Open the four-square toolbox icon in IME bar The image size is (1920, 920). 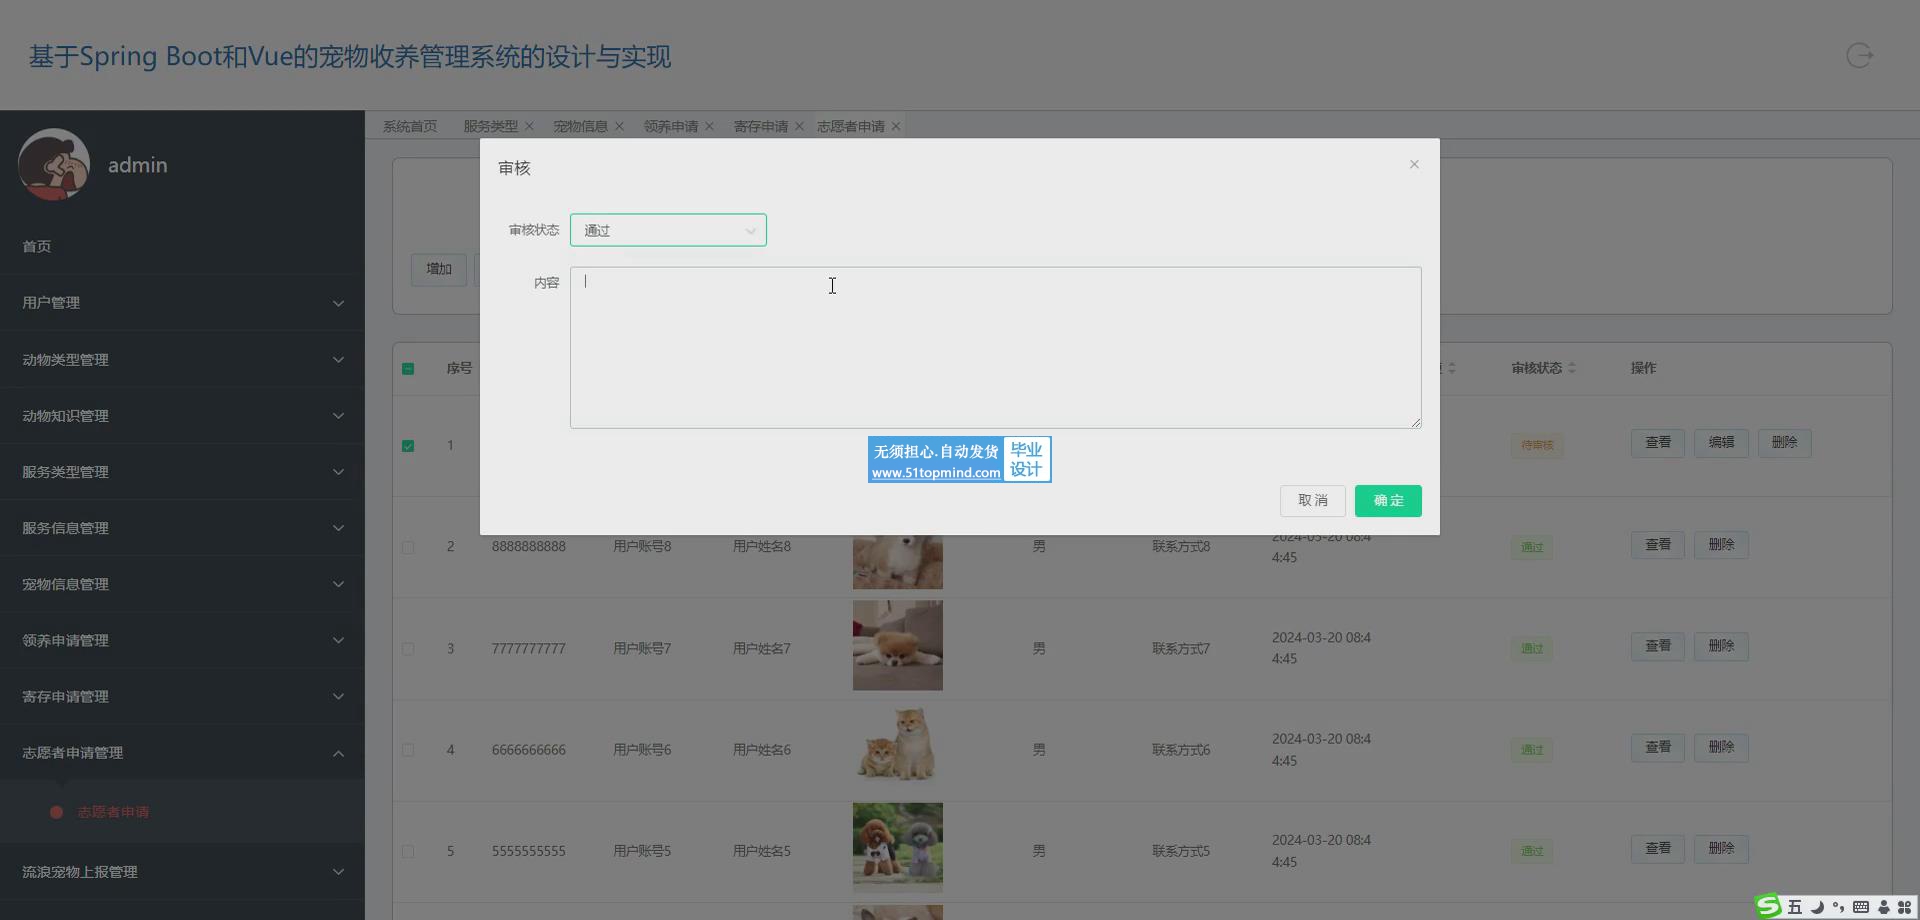1904,907
